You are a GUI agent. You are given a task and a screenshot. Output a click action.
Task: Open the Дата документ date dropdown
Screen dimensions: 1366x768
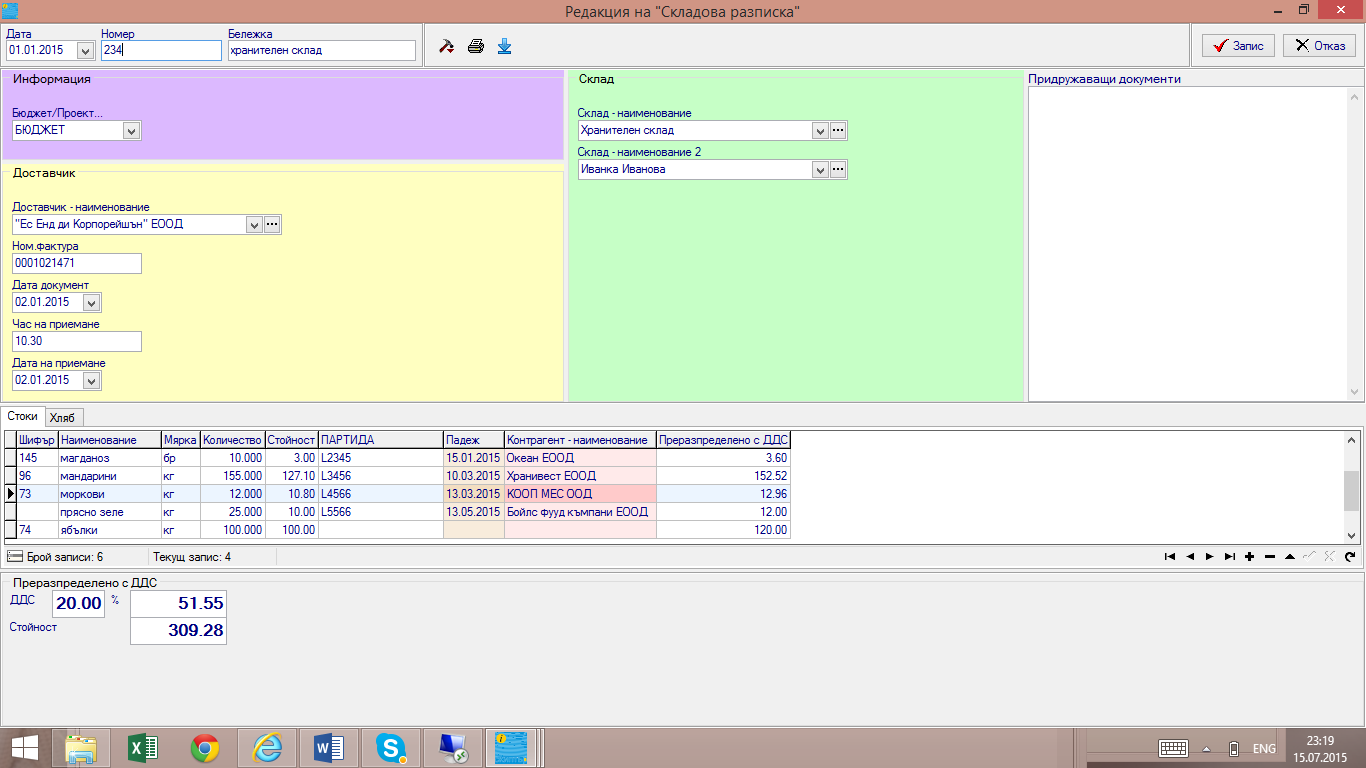pyautogui.click(x=92, y=302)
